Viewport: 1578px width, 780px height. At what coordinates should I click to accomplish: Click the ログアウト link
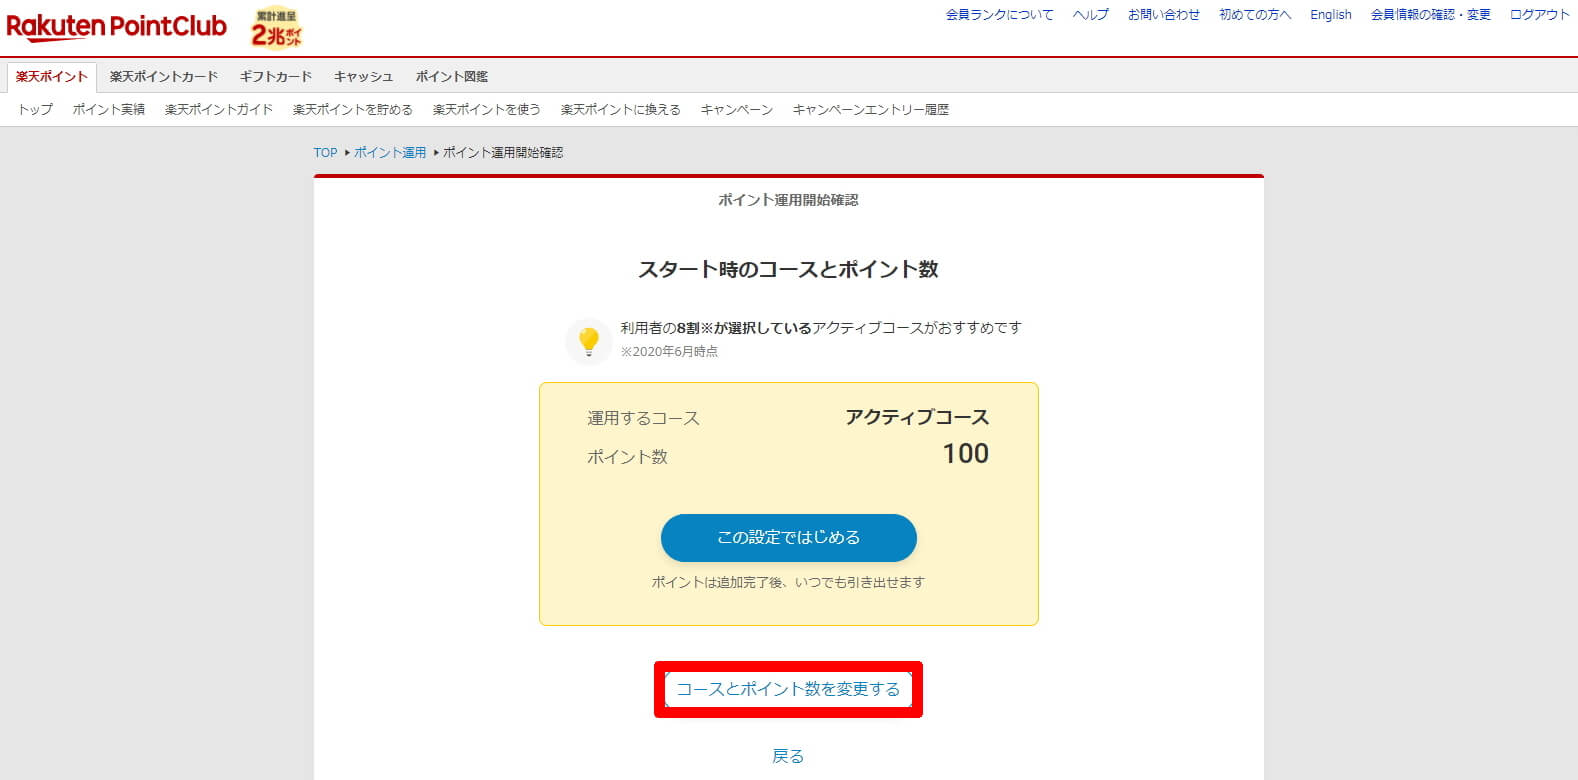pos(1540,15)
